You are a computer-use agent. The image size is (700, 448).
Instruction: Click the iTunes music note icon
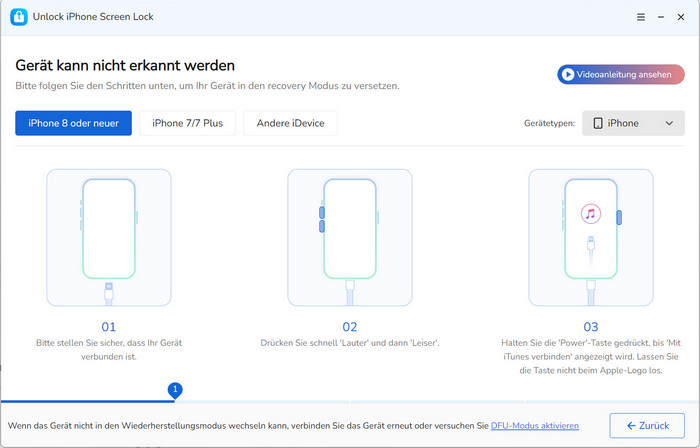point(591,214)
